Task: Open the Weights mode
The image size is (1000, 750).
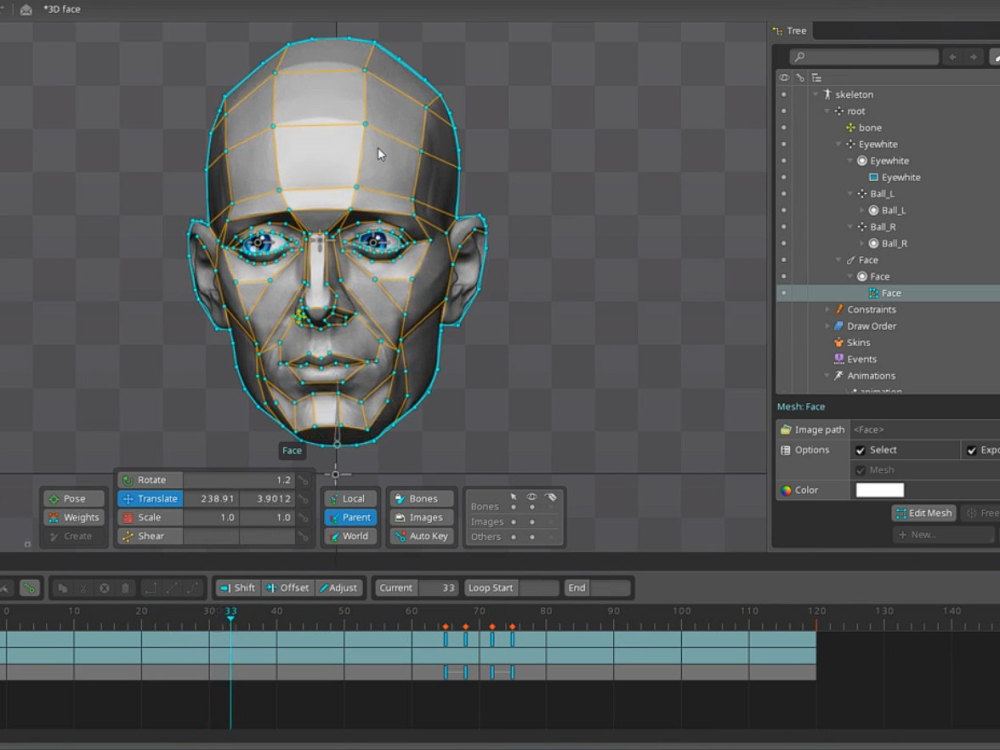Action: (72, 517)
